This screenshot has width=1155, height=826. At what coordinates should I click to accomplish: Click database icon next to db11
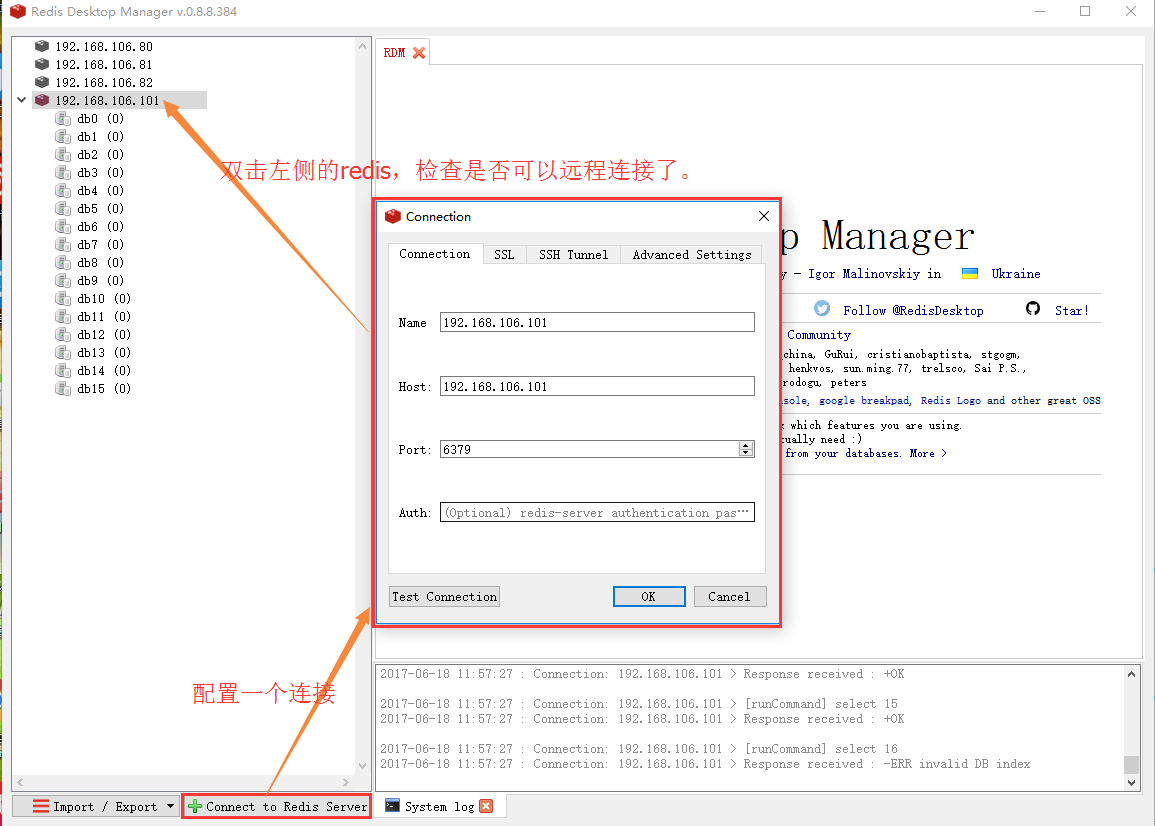(x=63, y=316)
